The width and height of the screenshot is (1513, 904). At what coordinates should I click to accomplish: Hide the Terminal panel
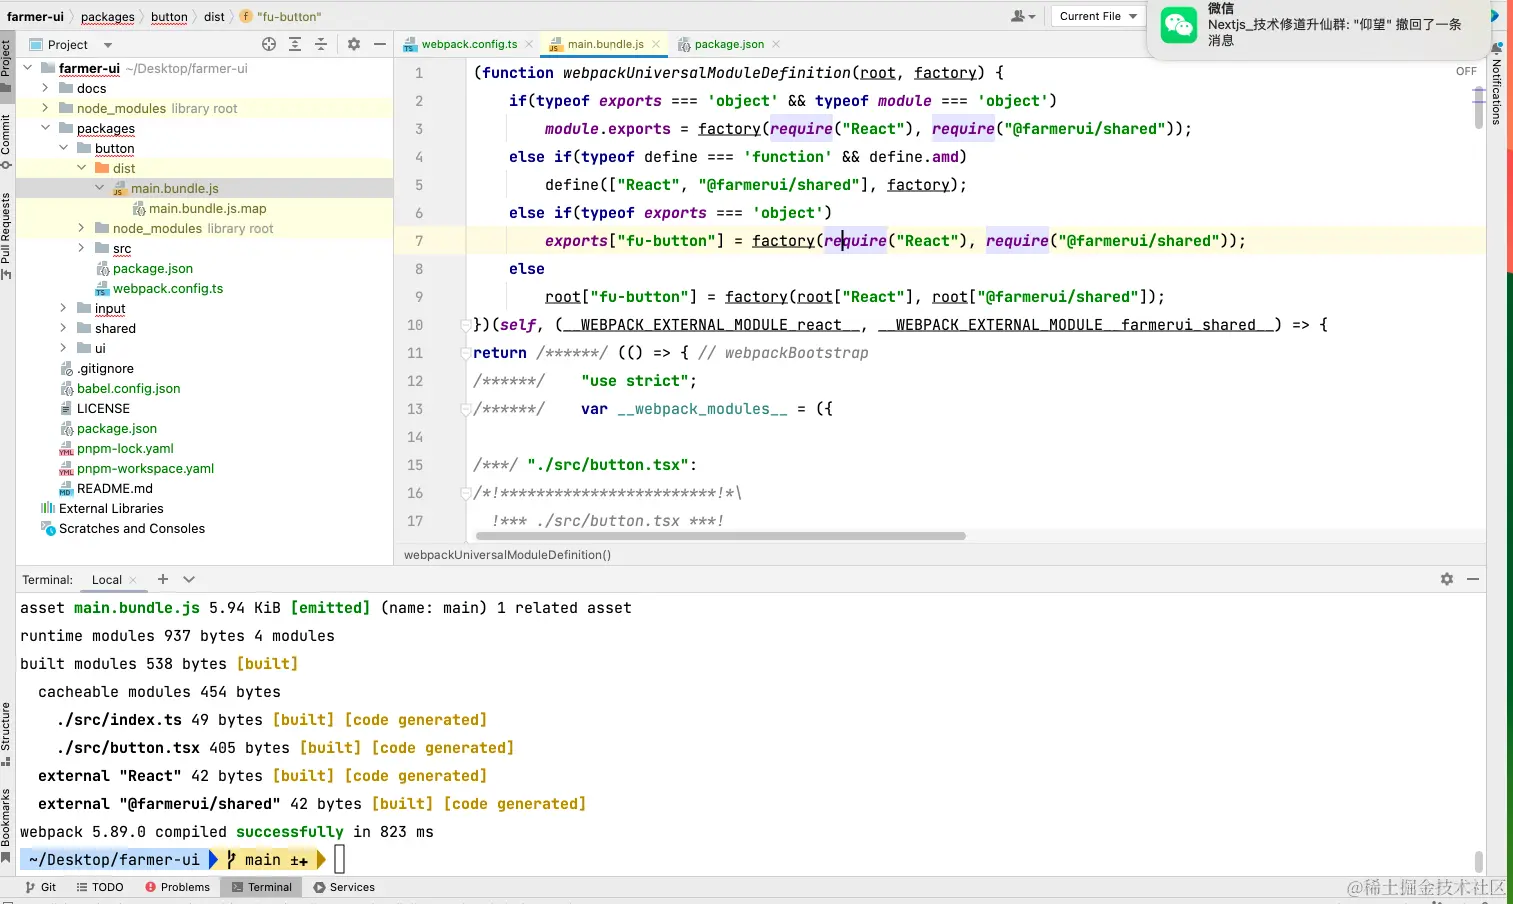pos(1473,579)
